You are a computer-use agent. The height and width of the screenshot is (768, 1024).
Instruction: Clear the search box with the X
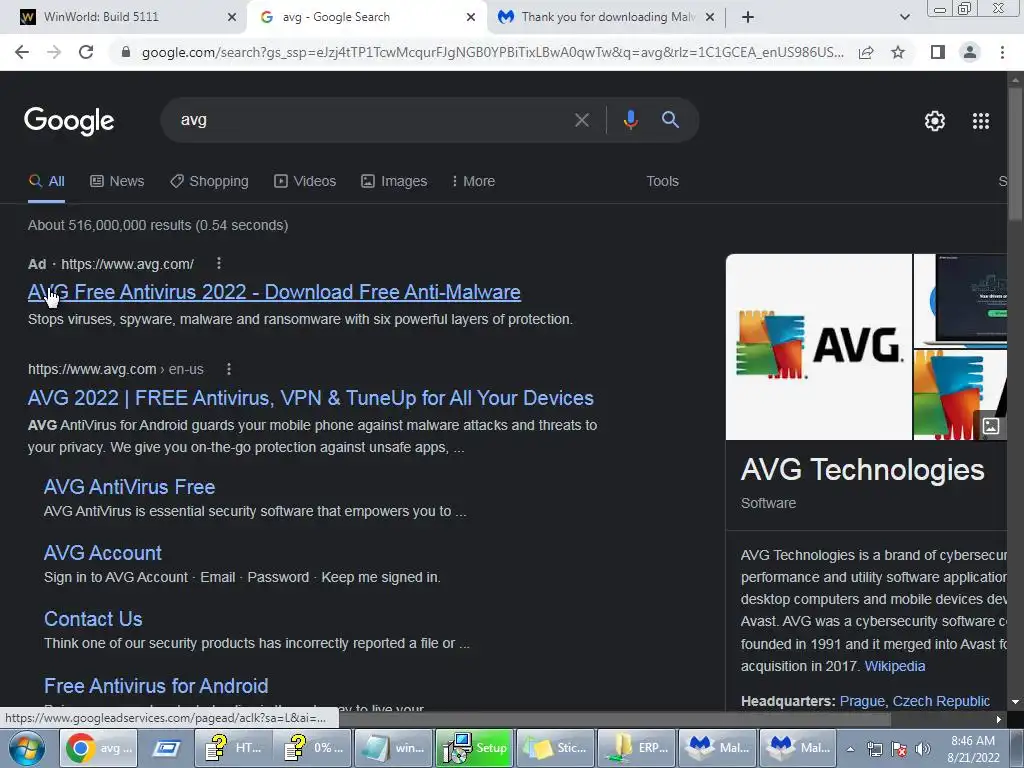pyautogui.click(x=581, y=120)
